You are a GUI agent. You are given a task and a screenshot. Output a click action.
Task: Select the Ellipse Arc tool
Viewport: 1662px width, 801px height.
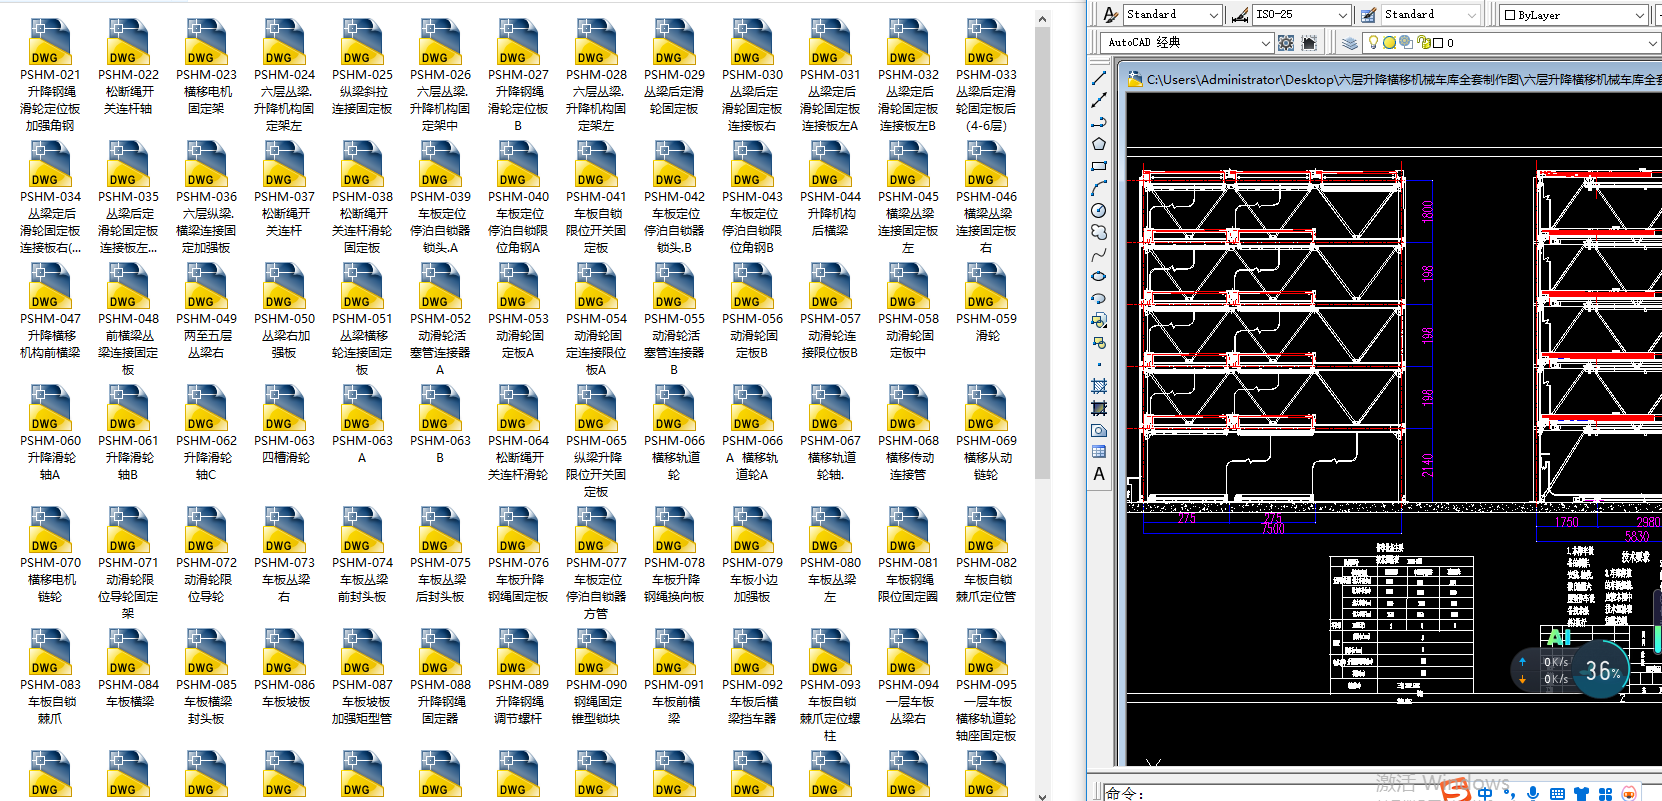click(x=1099, y=298)
